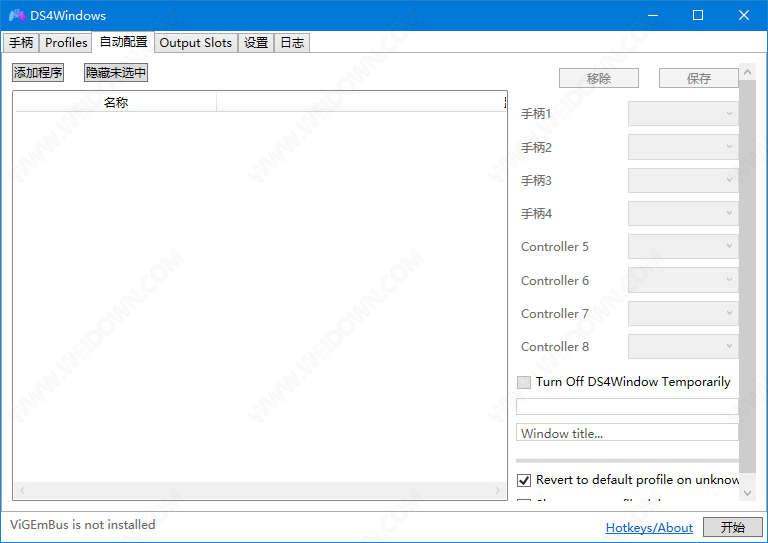Open the Controller 7 profile dropdown
Image resolution: width=768 pixels, height=543 pixels.
683,313
